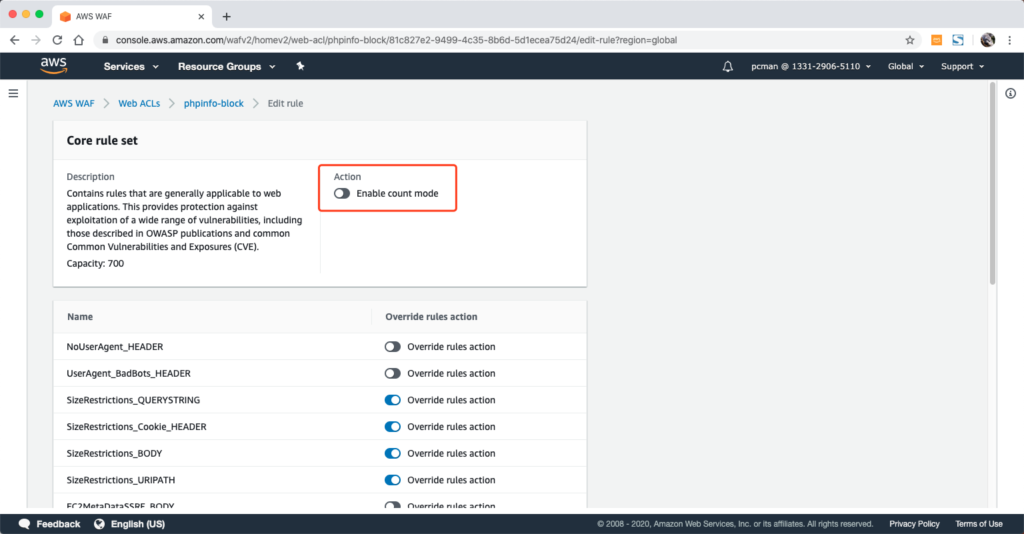Open the Global region selector
Viewport: 1024px width, 534px height.
tap(905, 67)
